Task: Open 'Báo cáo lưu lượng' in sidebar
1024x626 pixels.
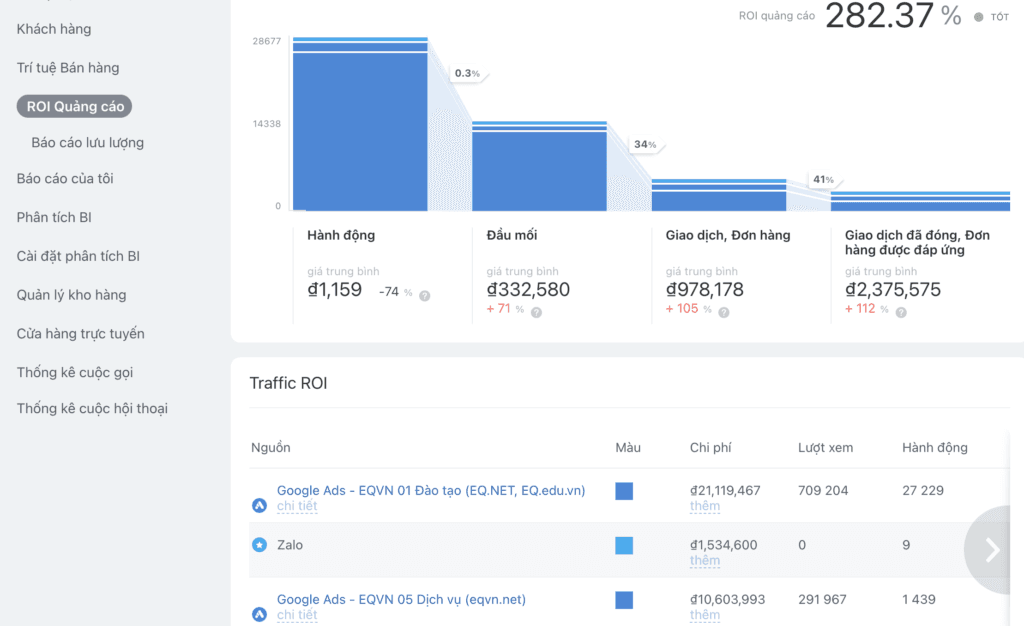Action: [87, 143]
